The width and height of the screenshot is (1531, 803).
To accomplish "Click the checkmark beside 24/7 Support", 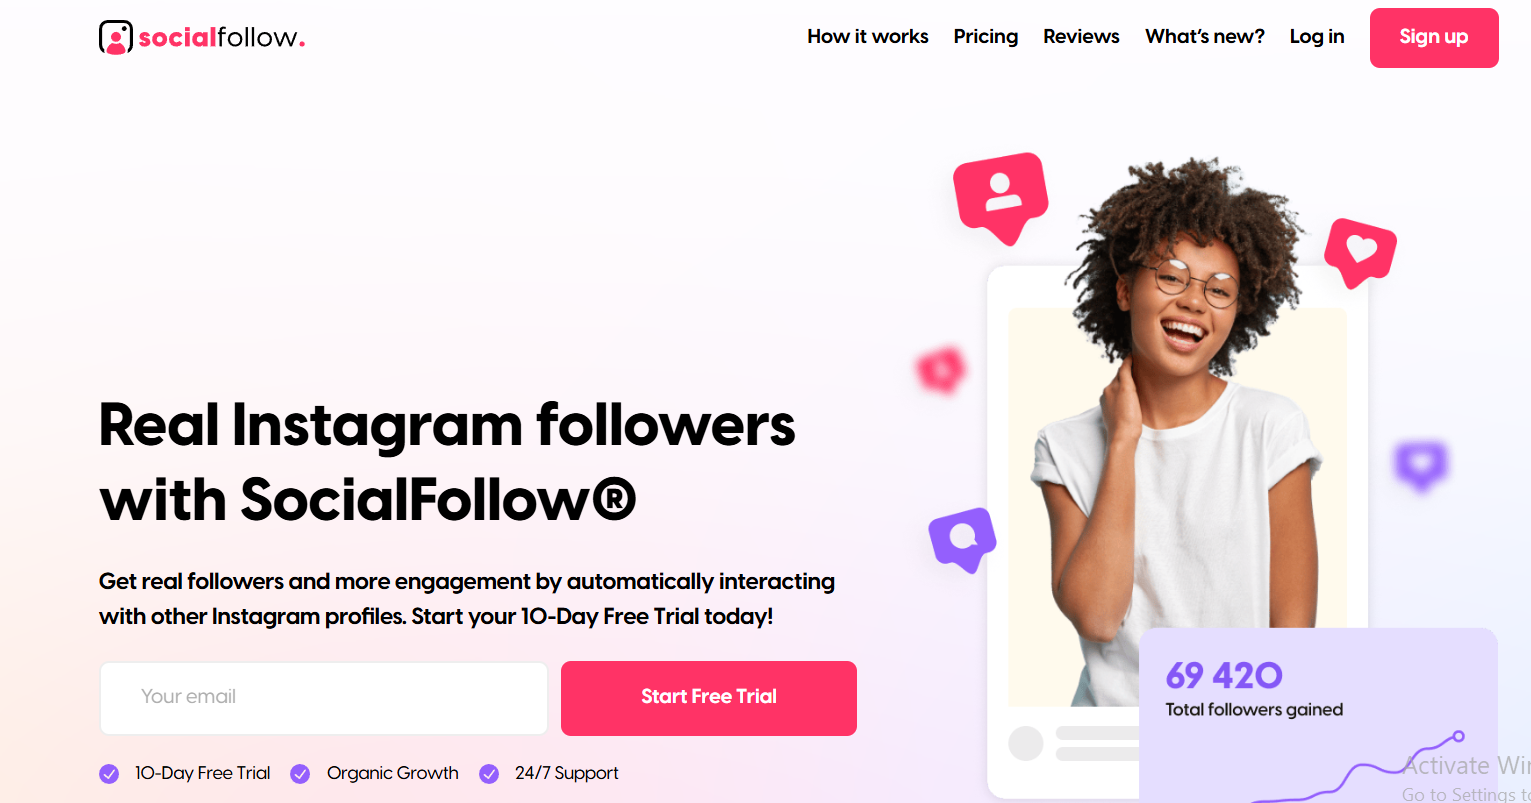I will coord(489,773).
